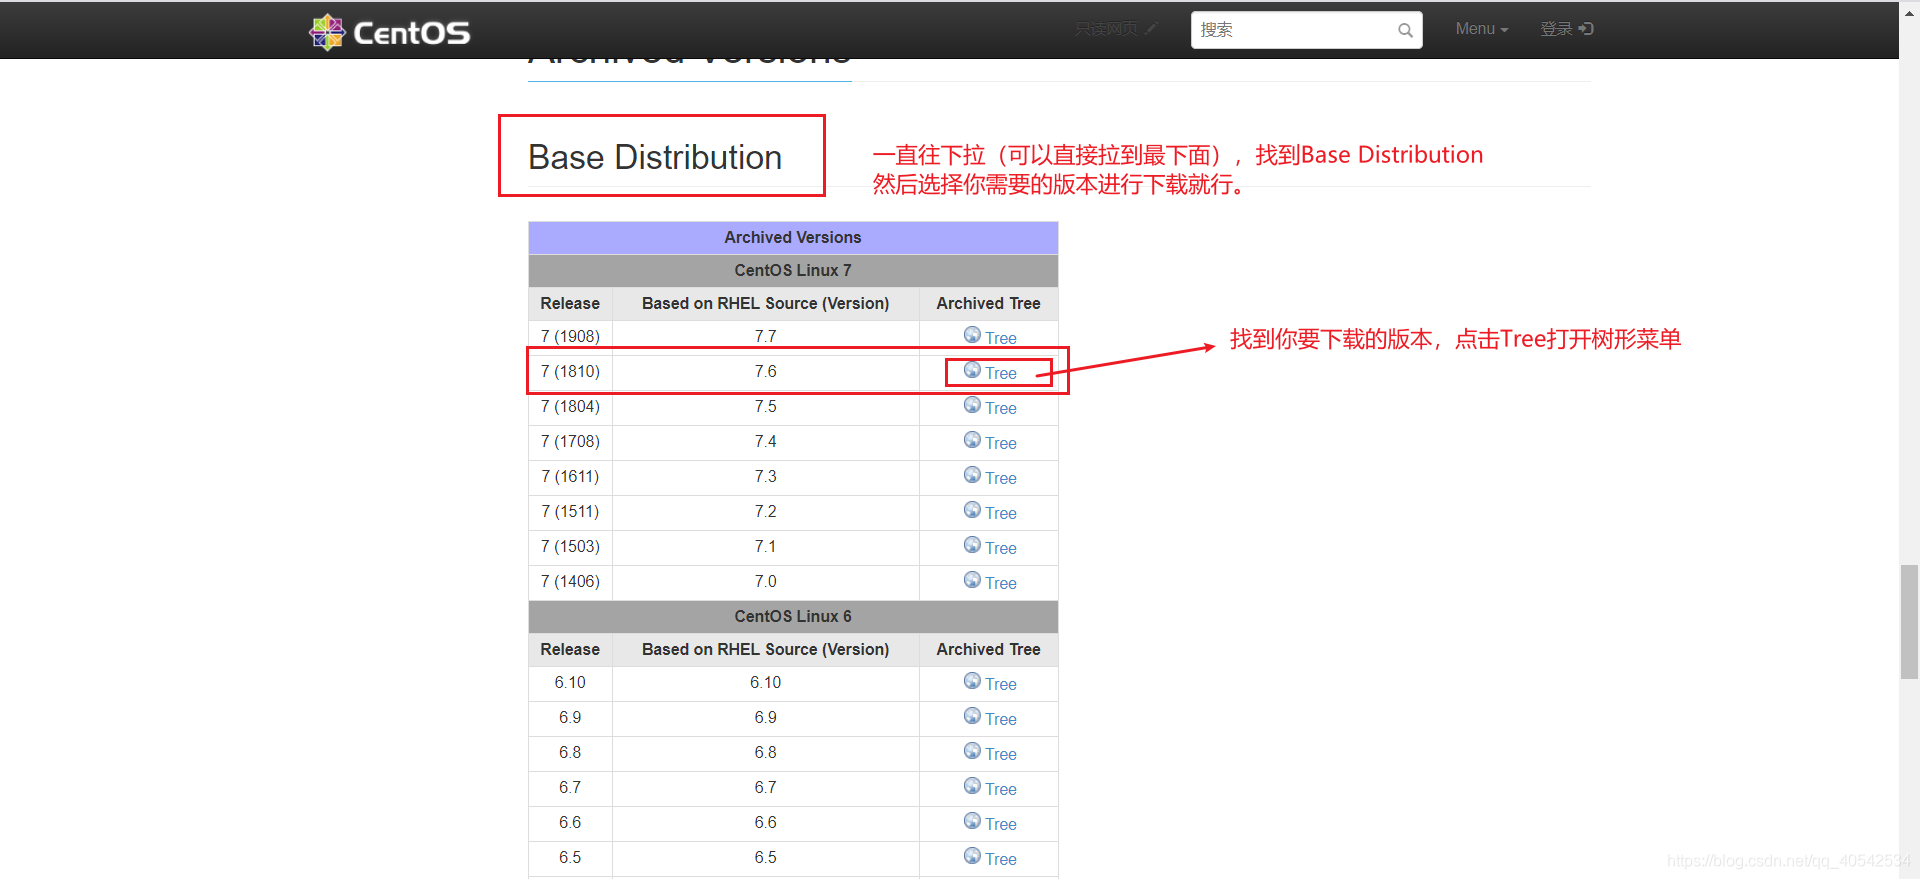
Task: Open Tree link for release 6.10
Action: click(1000, 684)
